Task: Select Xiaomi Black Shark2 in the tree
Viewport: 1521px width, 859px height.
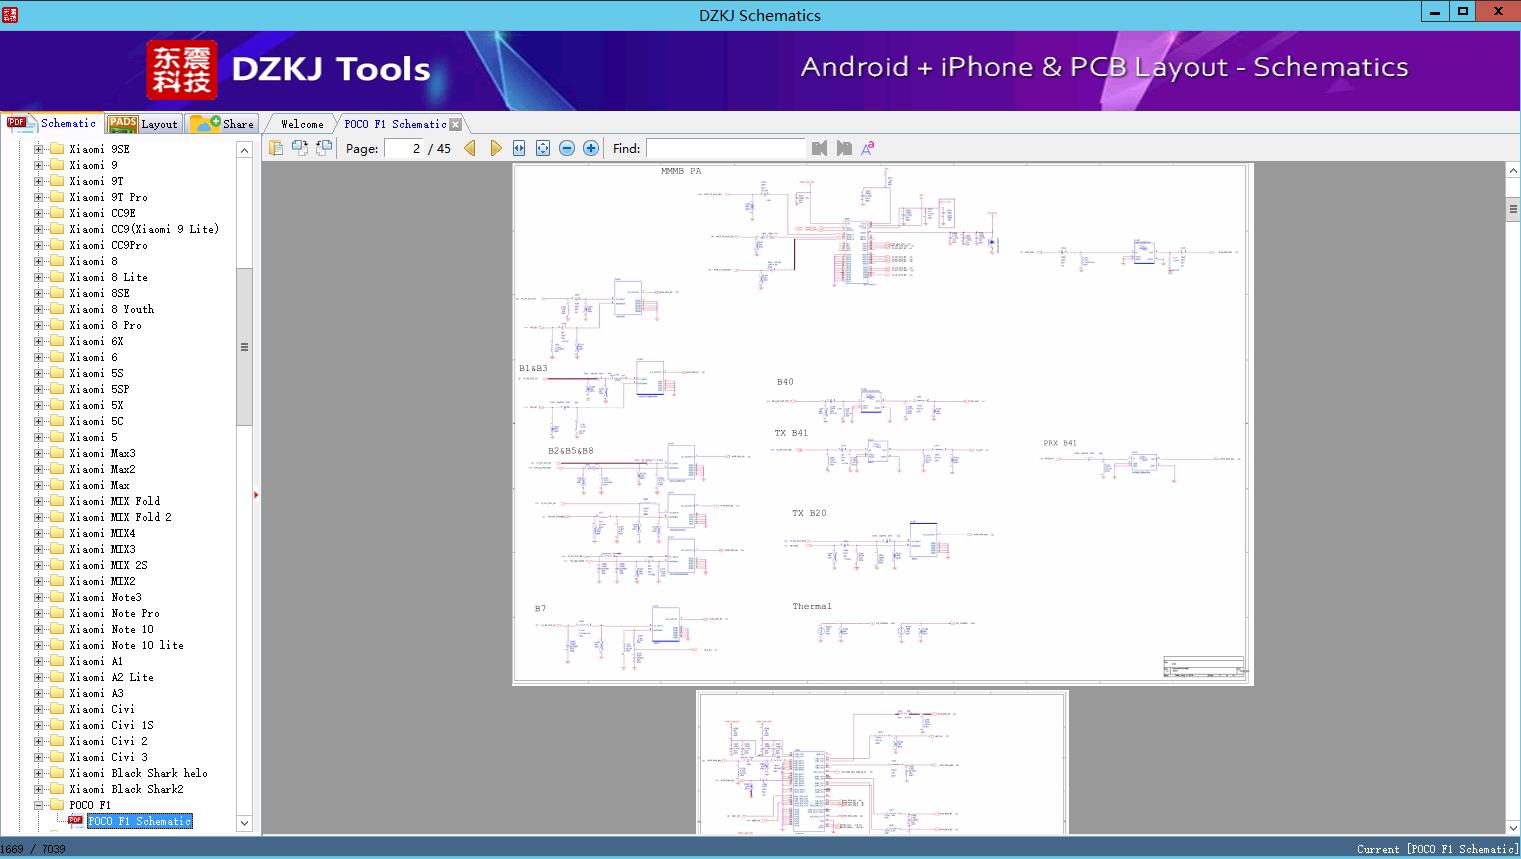Action: click(x=127, y=789)
